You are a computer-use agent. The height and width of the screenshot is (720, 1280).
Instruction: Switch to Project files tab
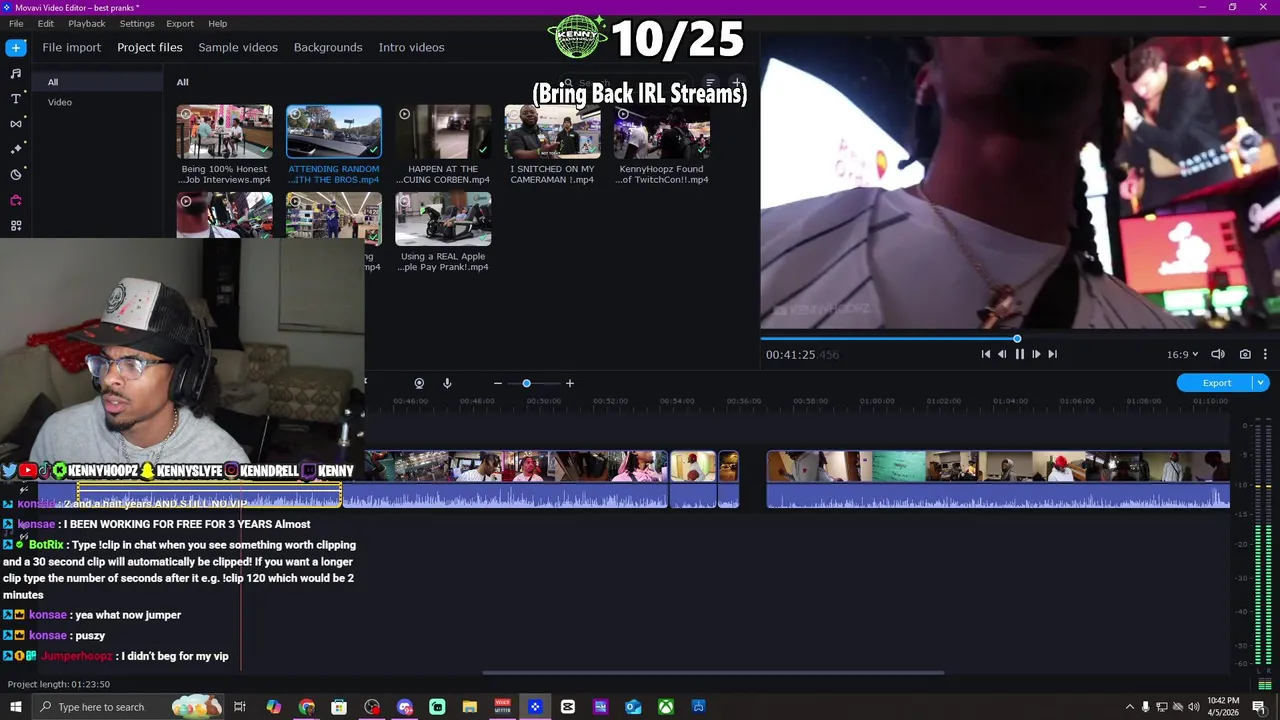(x=150, y=47)
